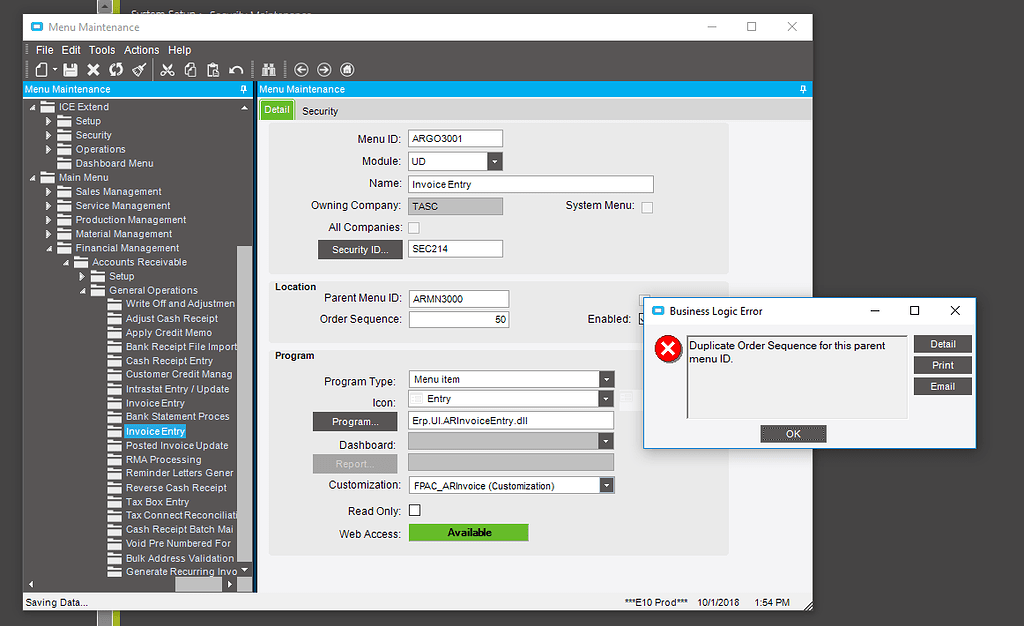Expand the Accounts Receivable tree node

tap(66, 261)
